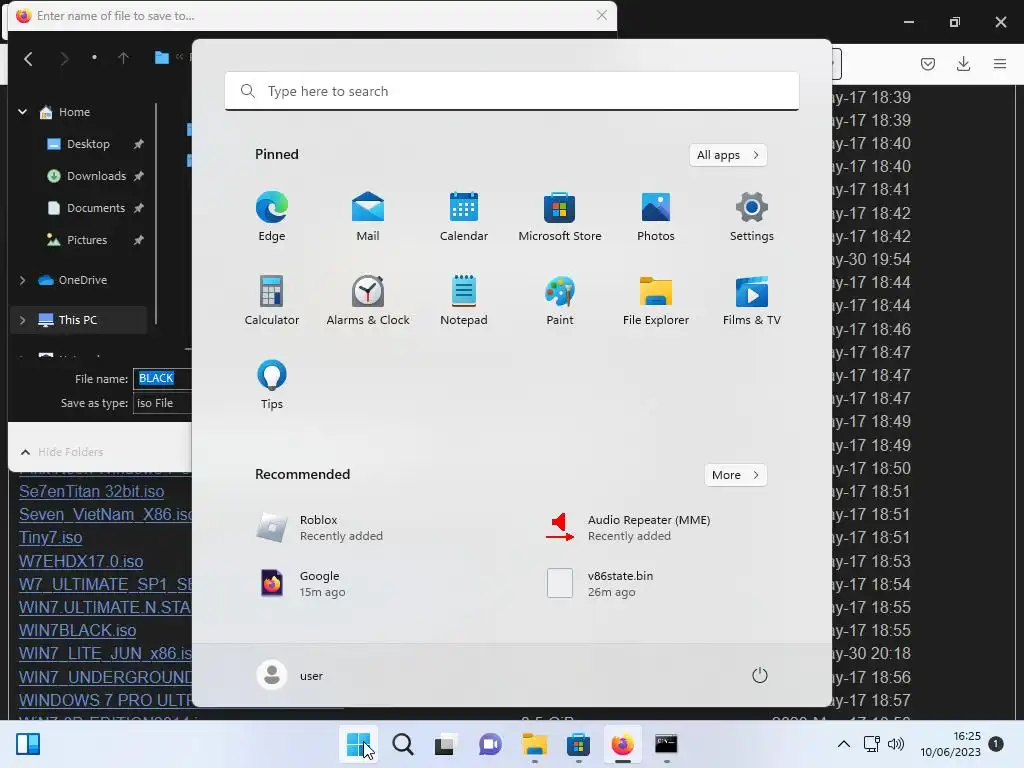Open Settings from pinned apps
The height and width of the screenshot is (768, 1024).
752,216
